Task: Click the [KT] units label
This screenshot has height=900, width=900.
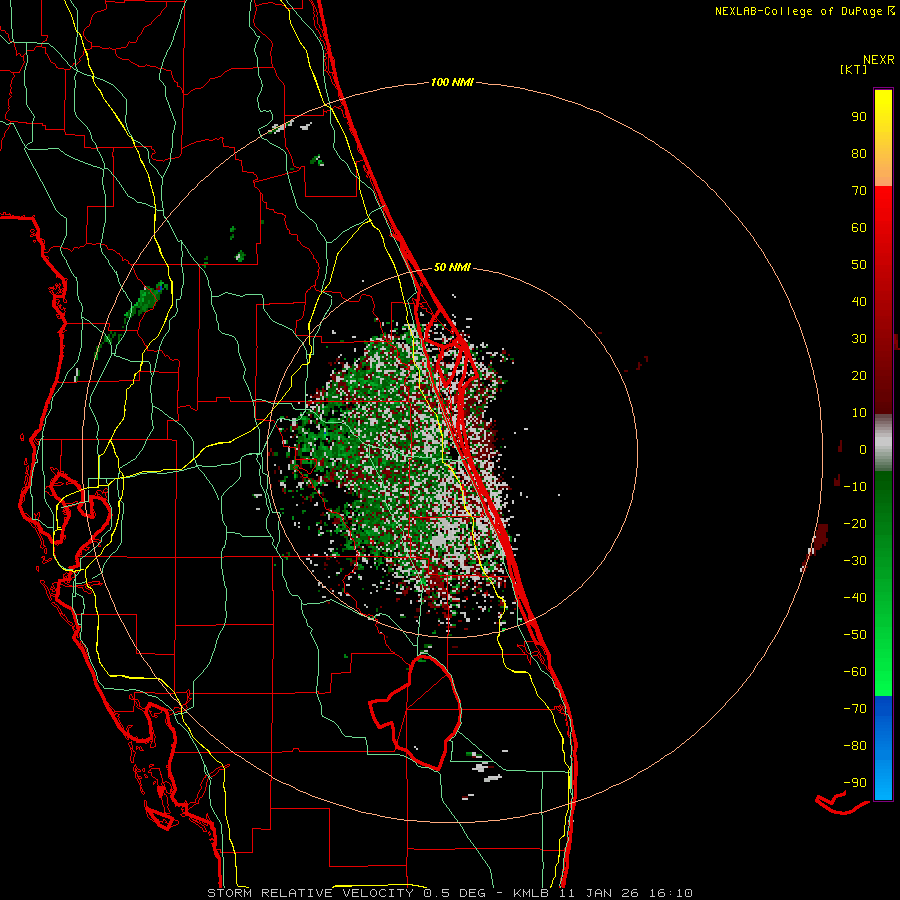Action: point(853,69)
